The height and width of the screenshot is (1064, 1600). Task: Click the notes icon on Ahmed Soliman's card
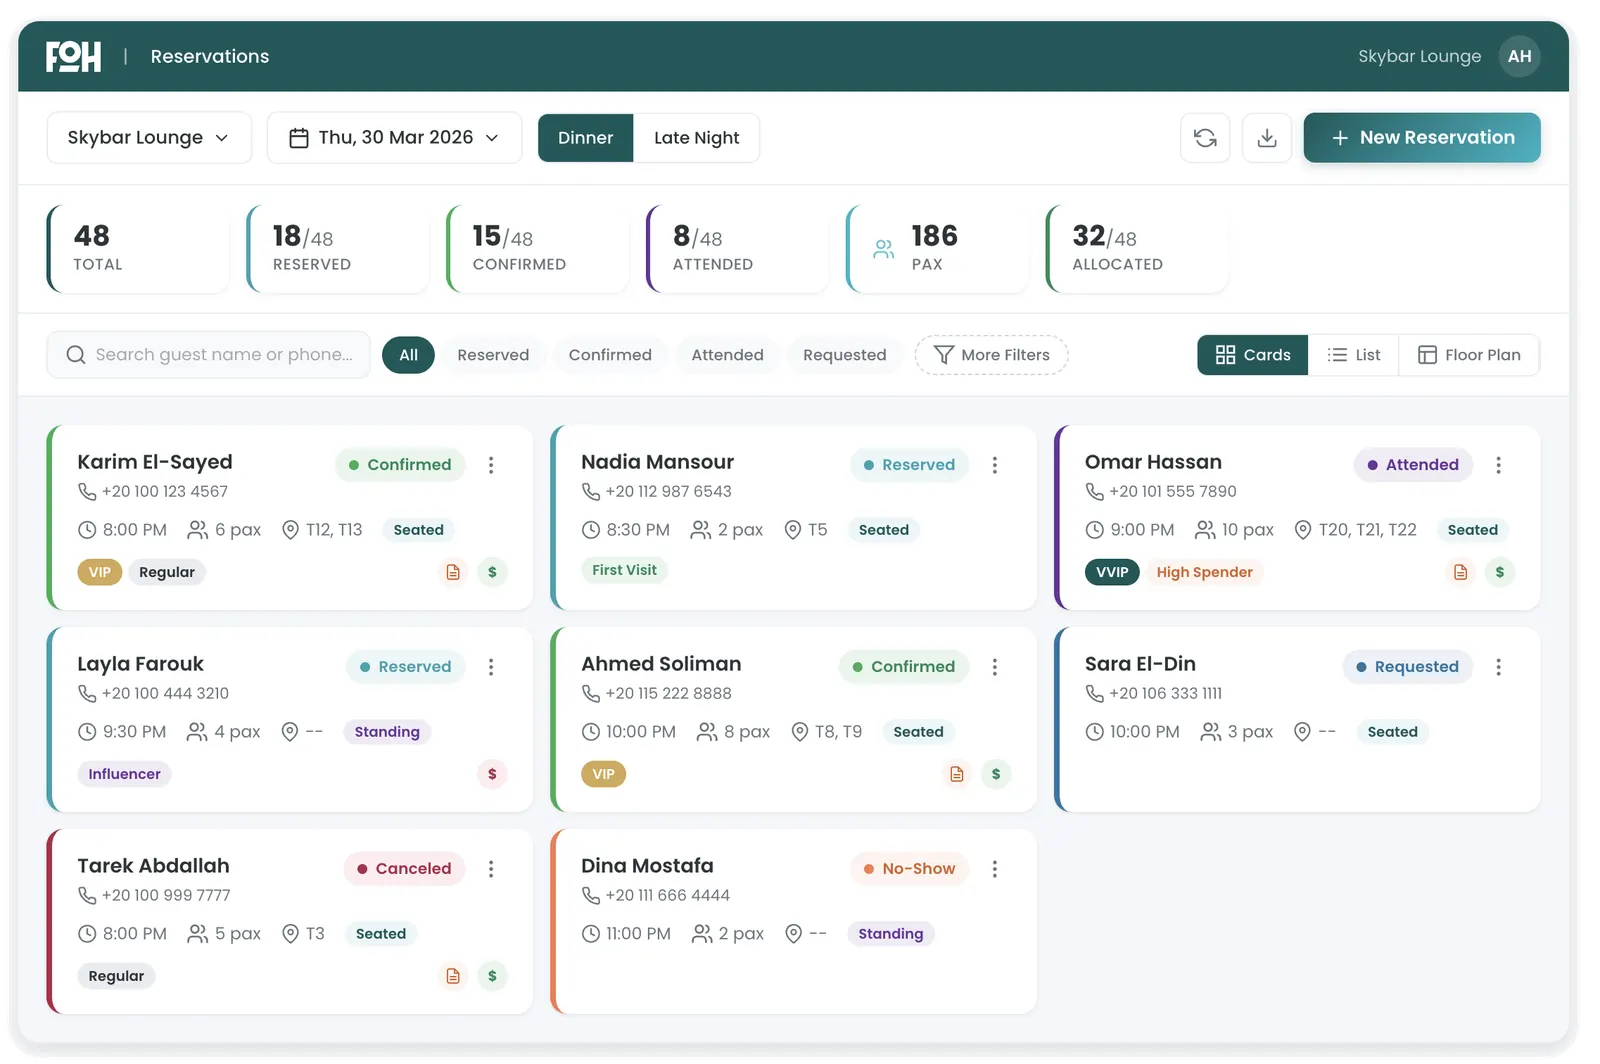(x=957, y=774)
